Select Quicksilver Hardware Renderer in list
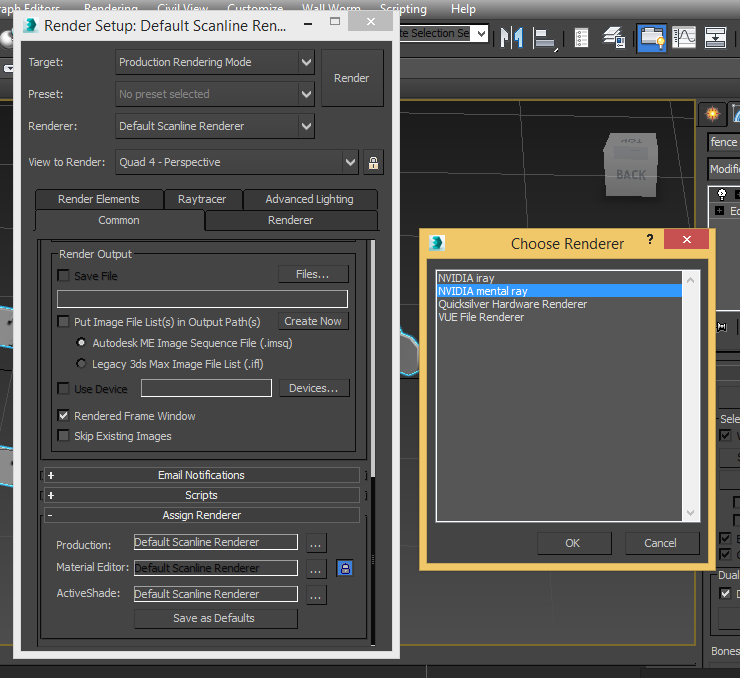 click(559, 304)
